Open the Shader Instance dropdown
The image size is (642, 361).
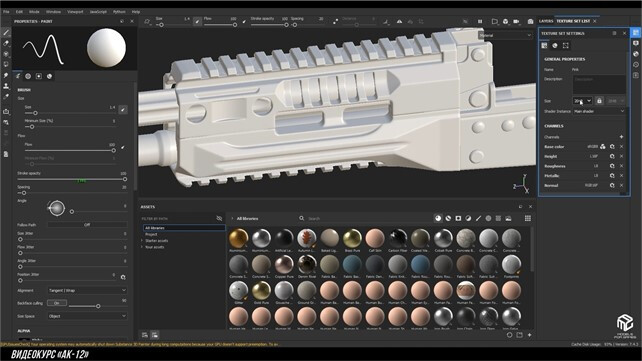coord(599,111)
